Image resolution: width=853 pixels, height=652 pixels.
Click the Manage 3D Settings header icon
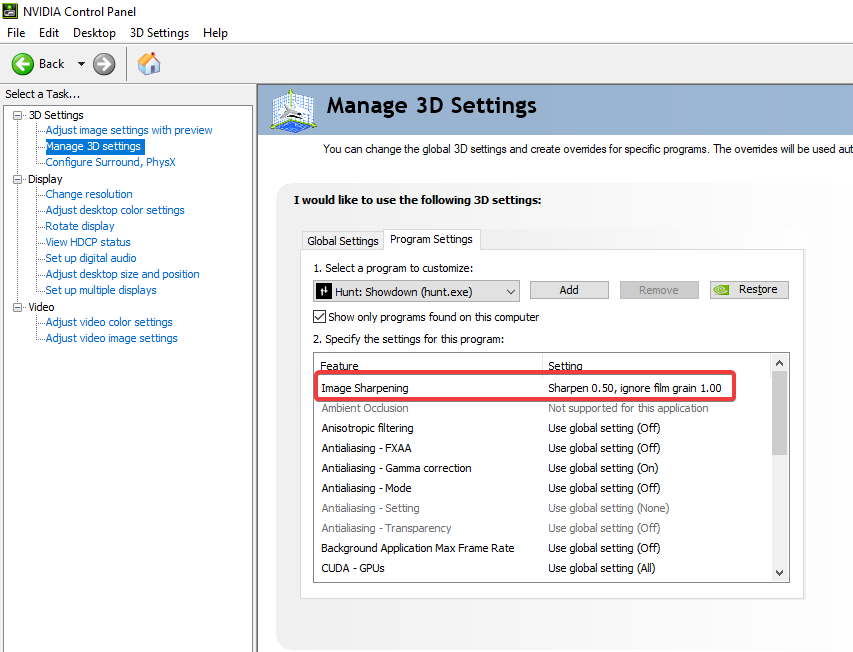pos(294,109)
